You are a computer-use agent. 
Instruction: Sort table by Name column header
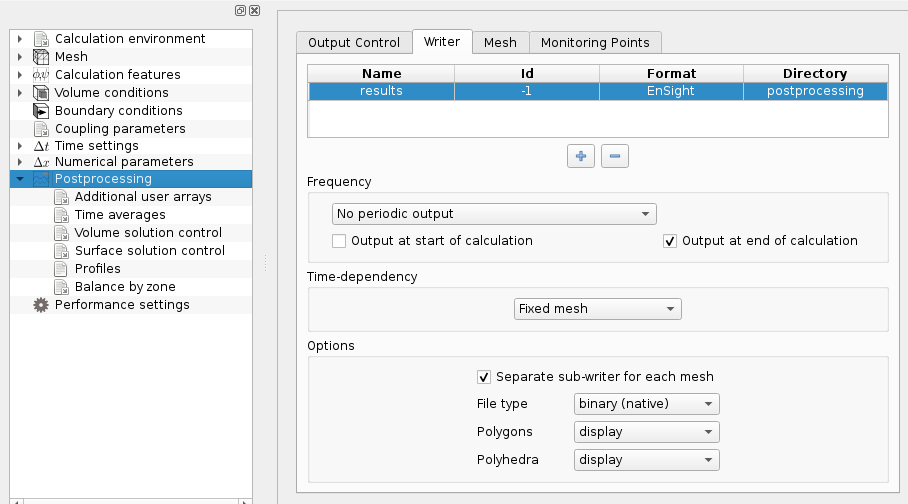(381, 74)
